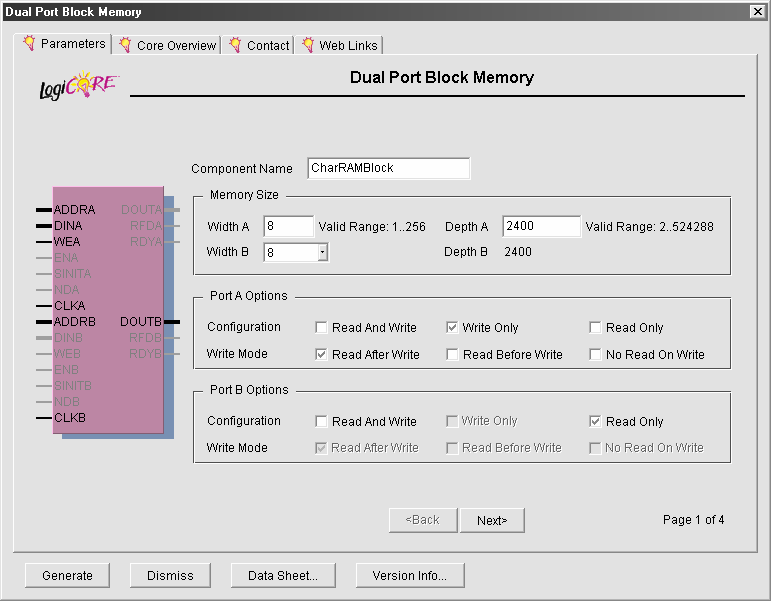Viewport: 771px width, 601px height.
Task: Open the Web Links tab
Action: point(339,45)
